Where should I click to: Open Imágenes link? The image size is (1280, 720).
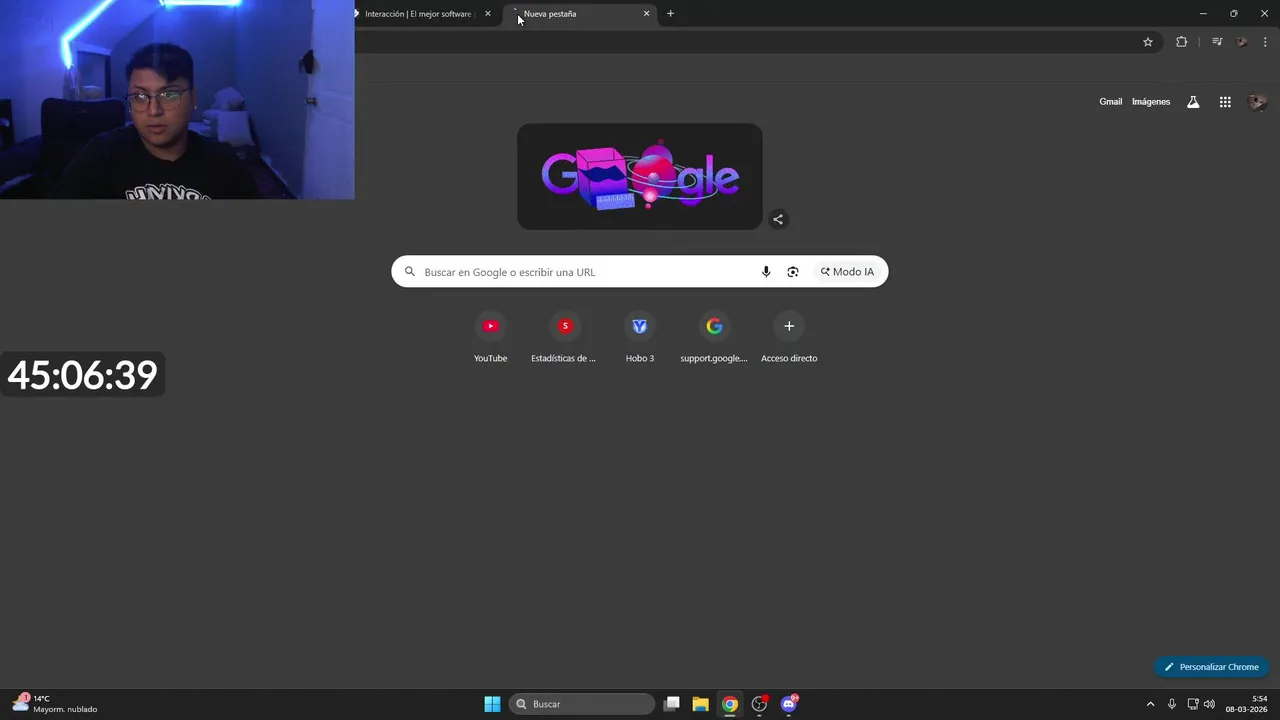click(x=1151, y=102)
